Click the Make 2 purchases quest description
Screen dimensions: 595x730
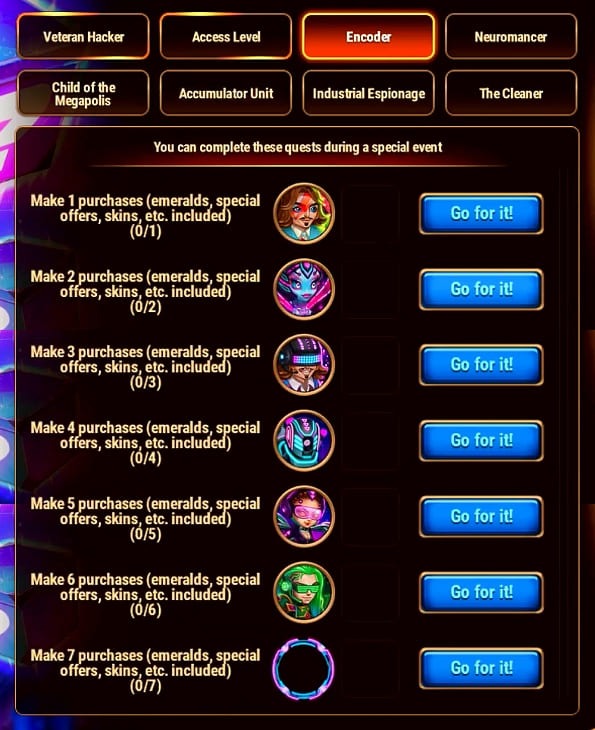(145, 291)
